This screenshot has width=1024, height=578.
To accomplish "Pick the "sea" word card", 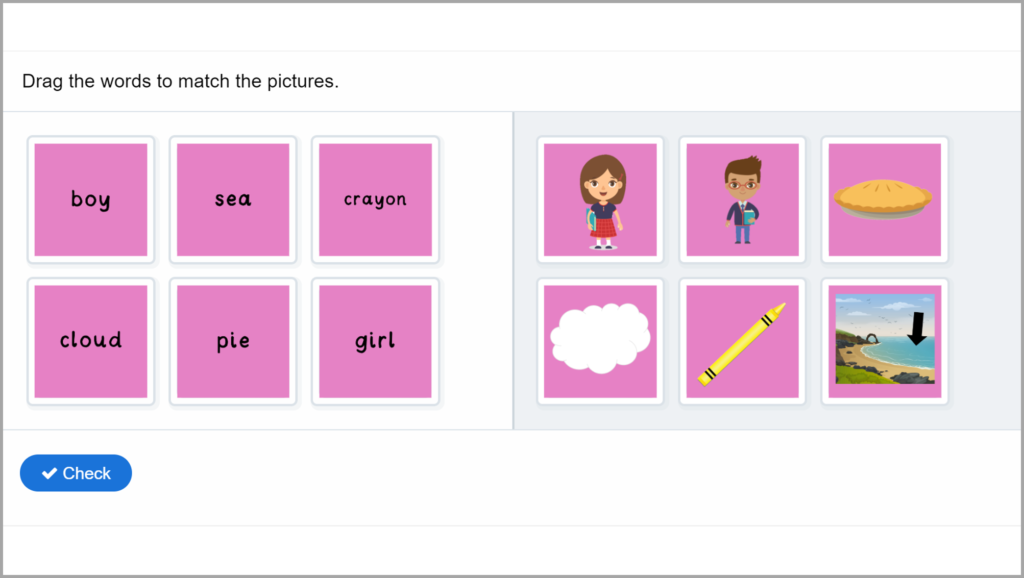I will tap(233, 200).
